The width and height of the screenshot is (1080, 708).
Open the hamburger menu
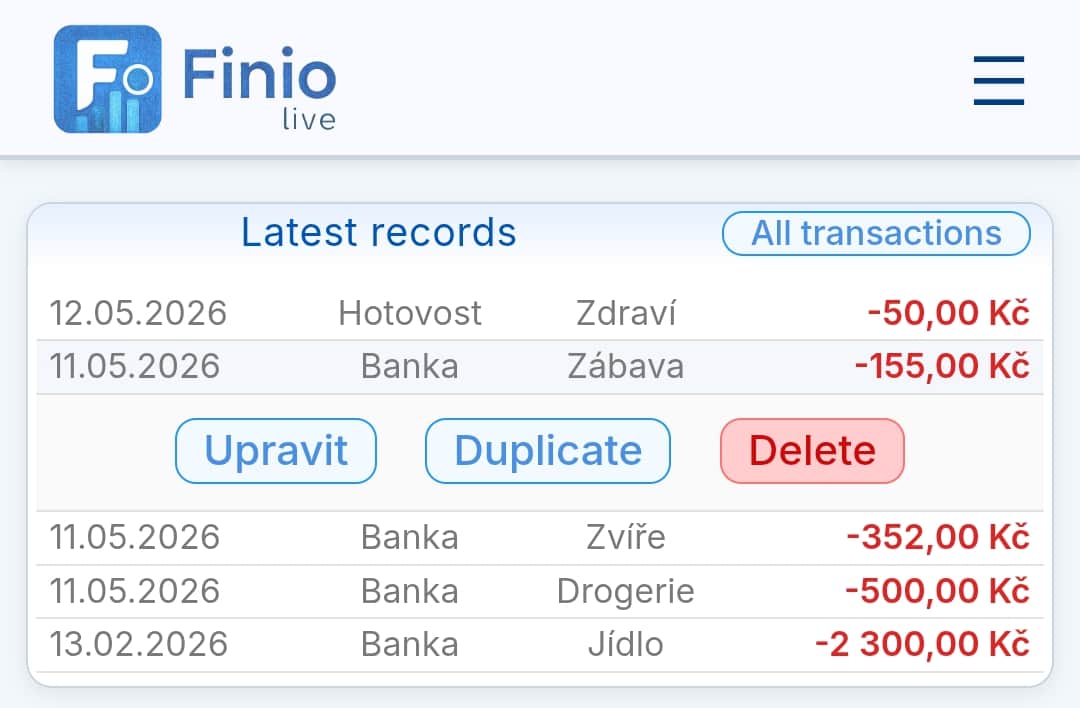(998, 81)
